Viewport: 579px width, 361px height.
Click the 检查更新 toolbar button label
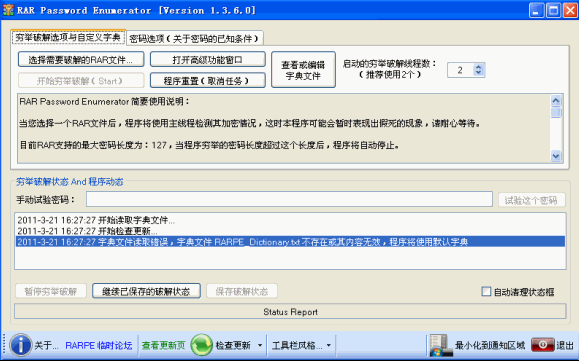pos(233,345)
